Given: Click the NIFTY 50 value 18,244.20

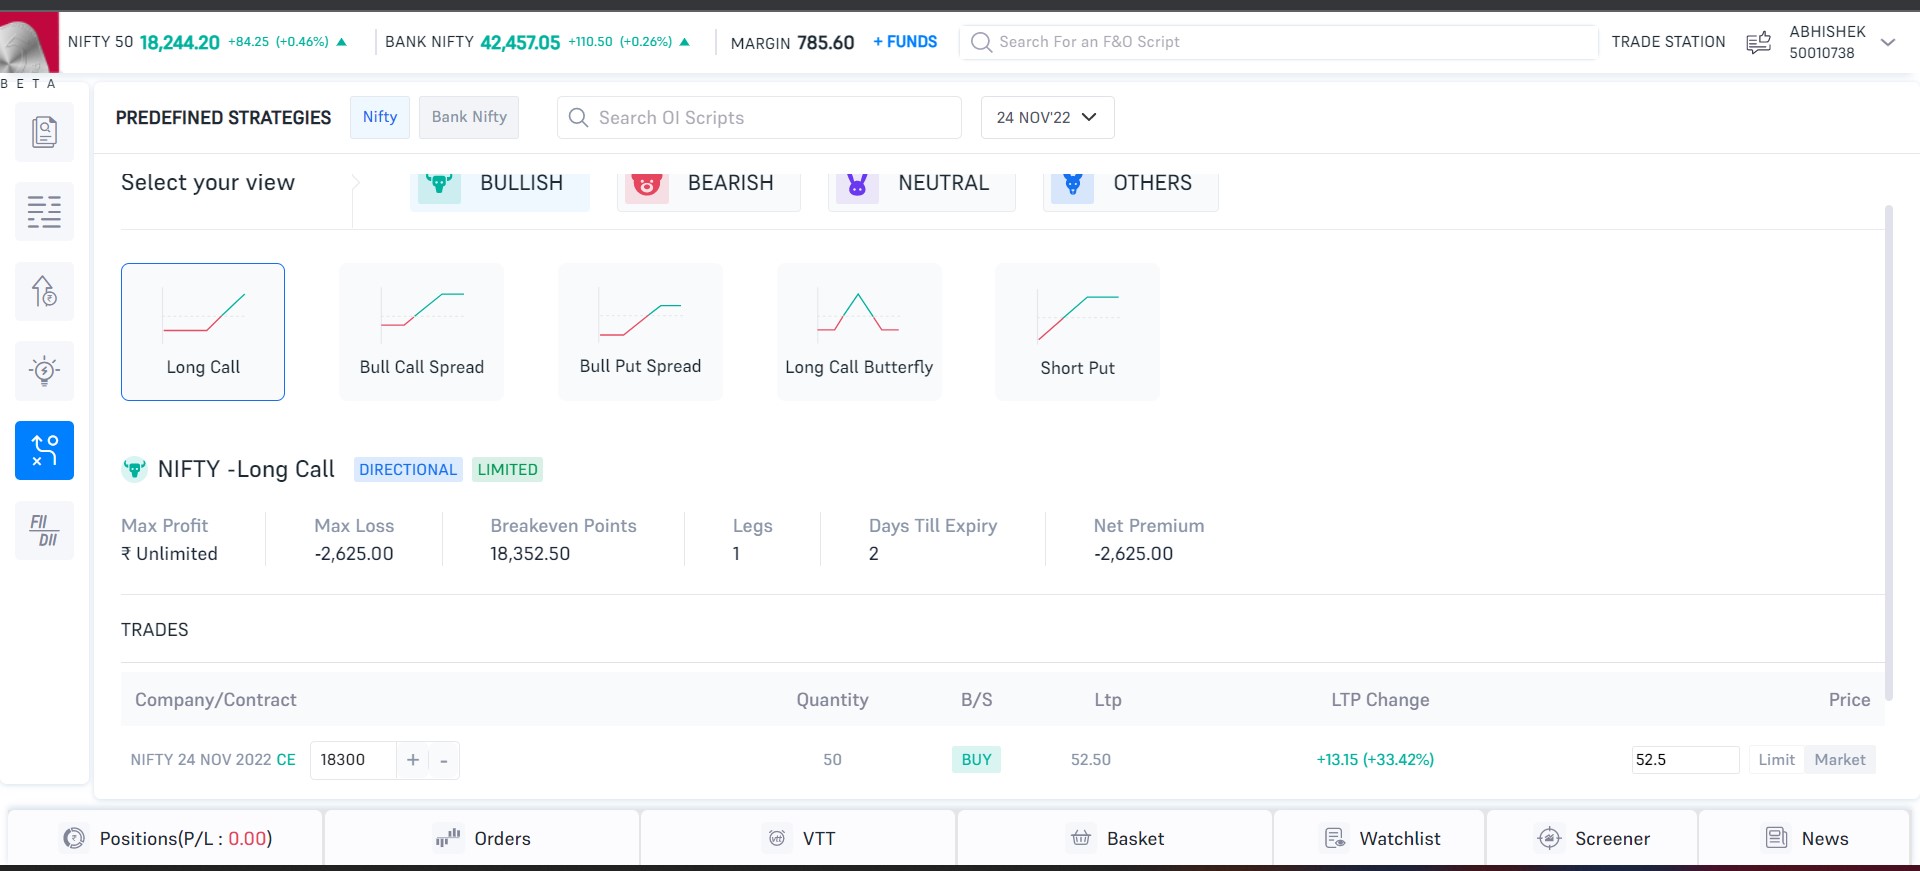Looking at the screenshot, I should point(180,42).
